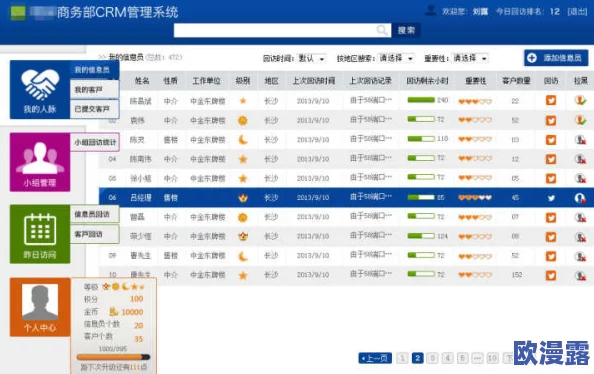
Task: Open the 回访时间 dropdown showing 默认
Action: click(311, 58)
